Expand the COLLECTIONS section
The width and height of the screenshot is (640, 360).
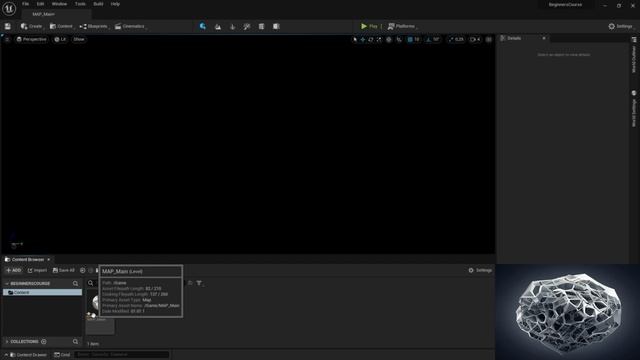pyautogui.click(x=7, y=342)
